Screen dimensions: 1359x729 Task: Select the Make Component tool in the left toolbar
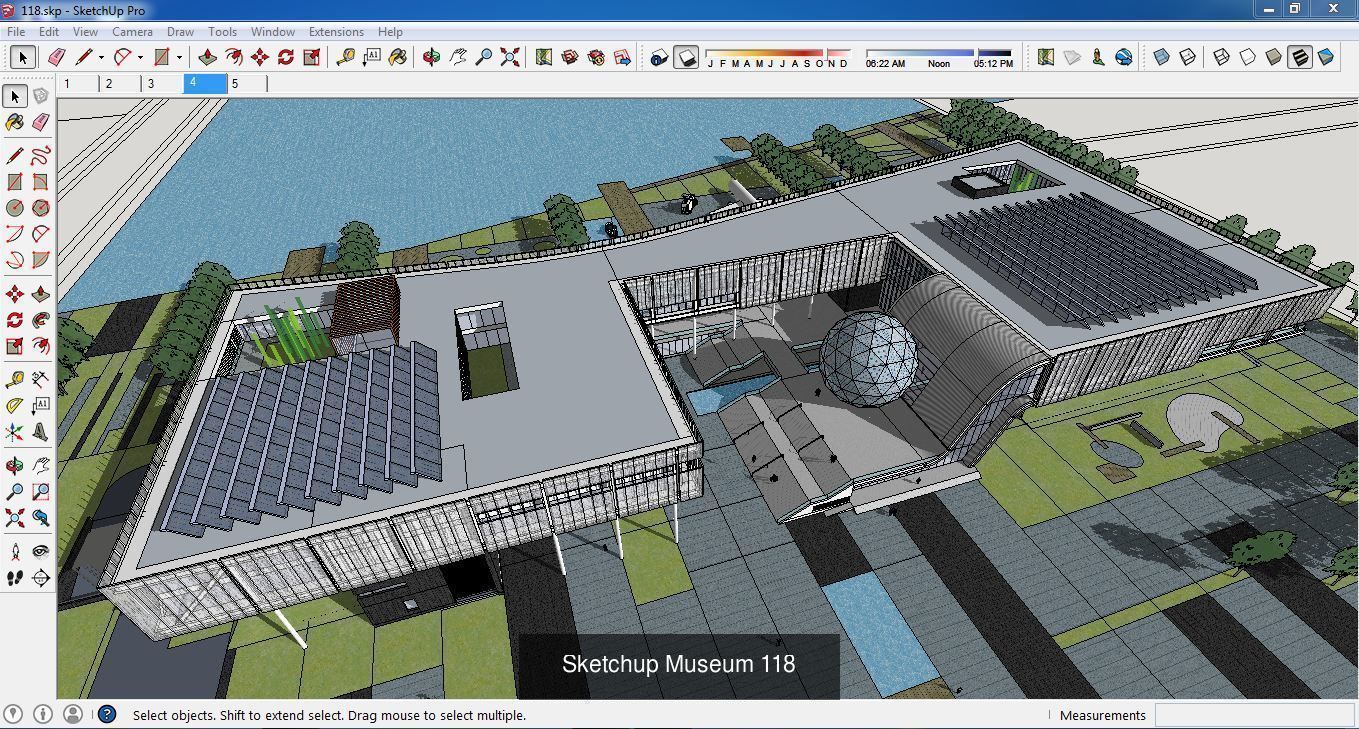tap(40, 96)
